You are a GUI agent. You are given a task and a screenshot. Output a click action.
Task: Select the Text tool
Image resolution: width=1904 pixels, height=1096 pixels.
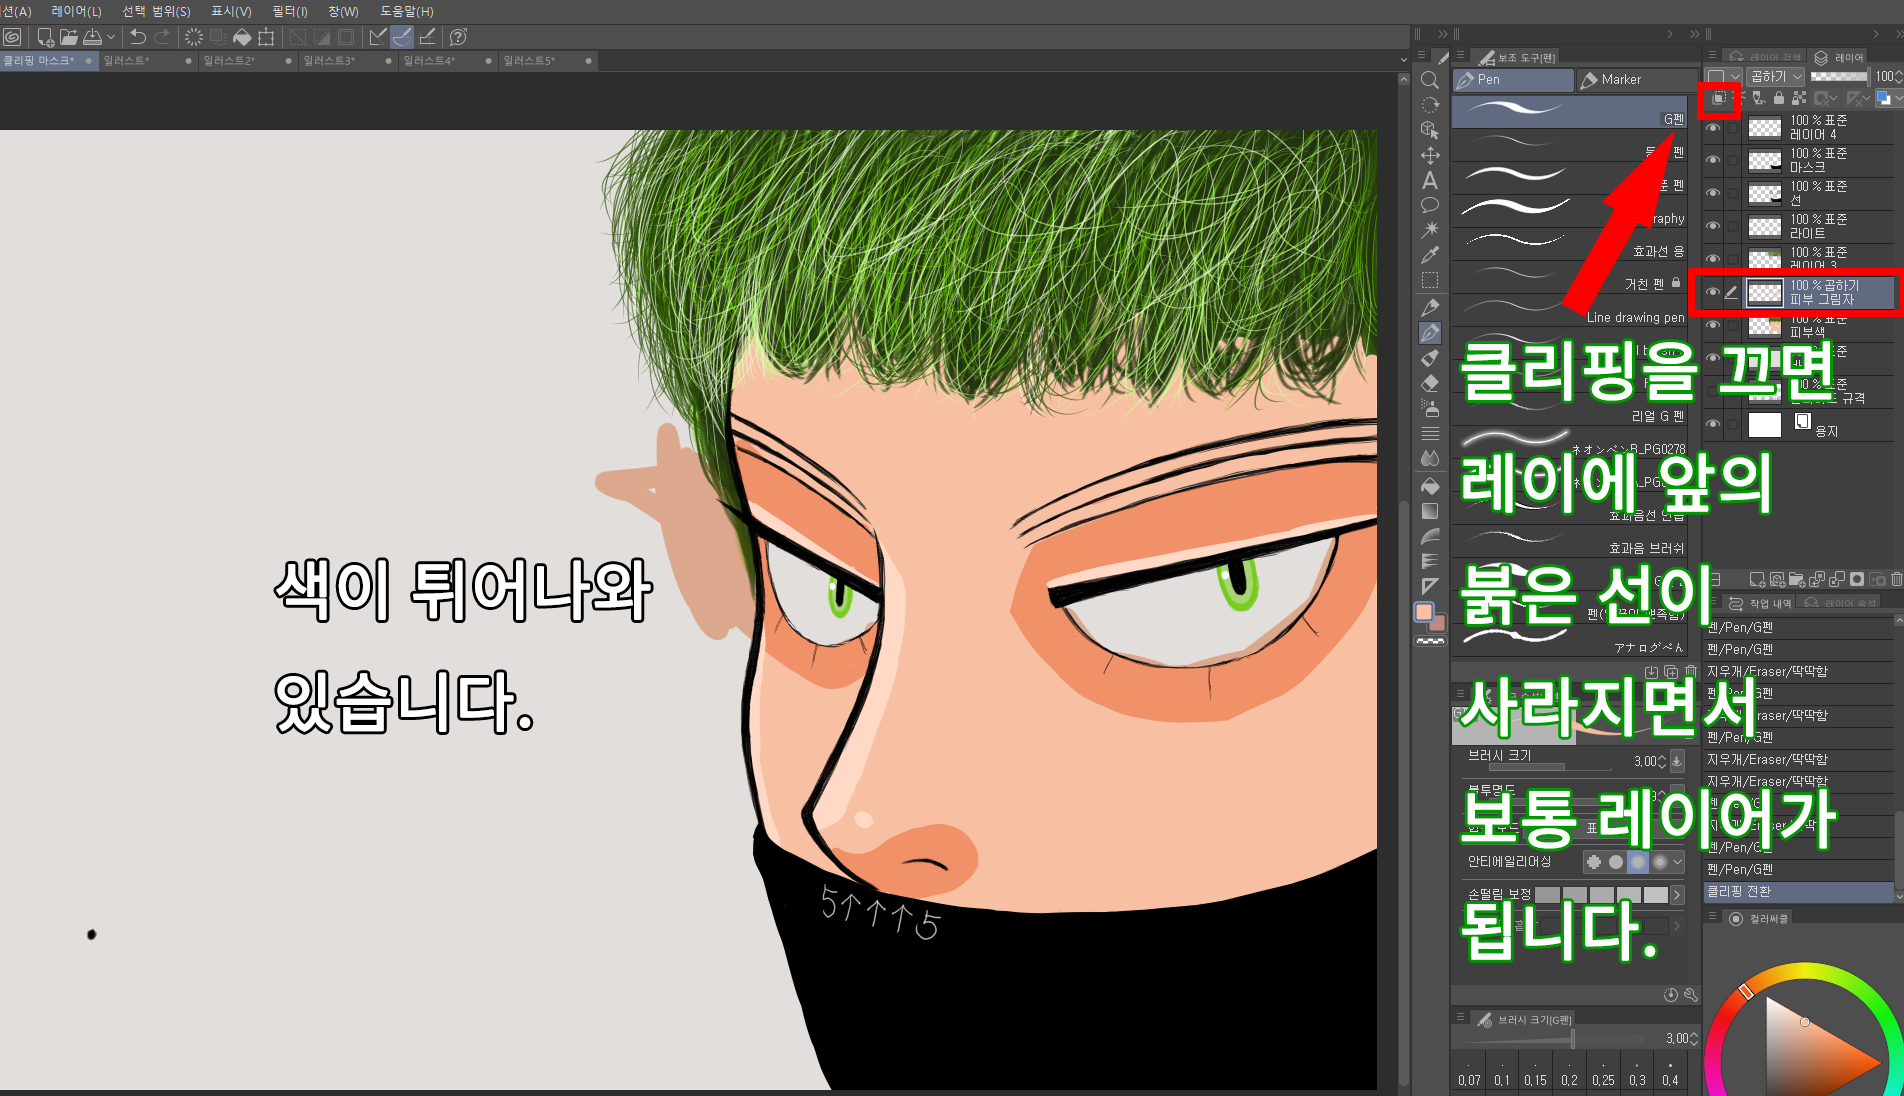(1430, 180)
